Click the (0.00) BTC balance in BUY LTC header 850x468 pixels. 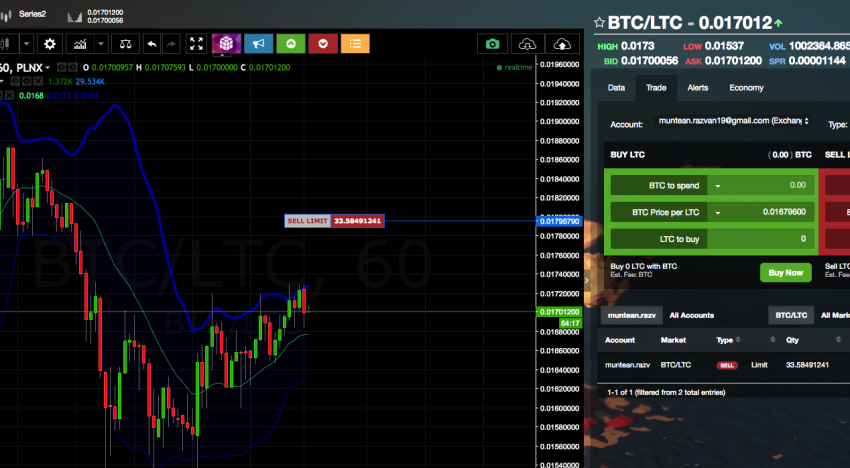click(x=790, y=155)
